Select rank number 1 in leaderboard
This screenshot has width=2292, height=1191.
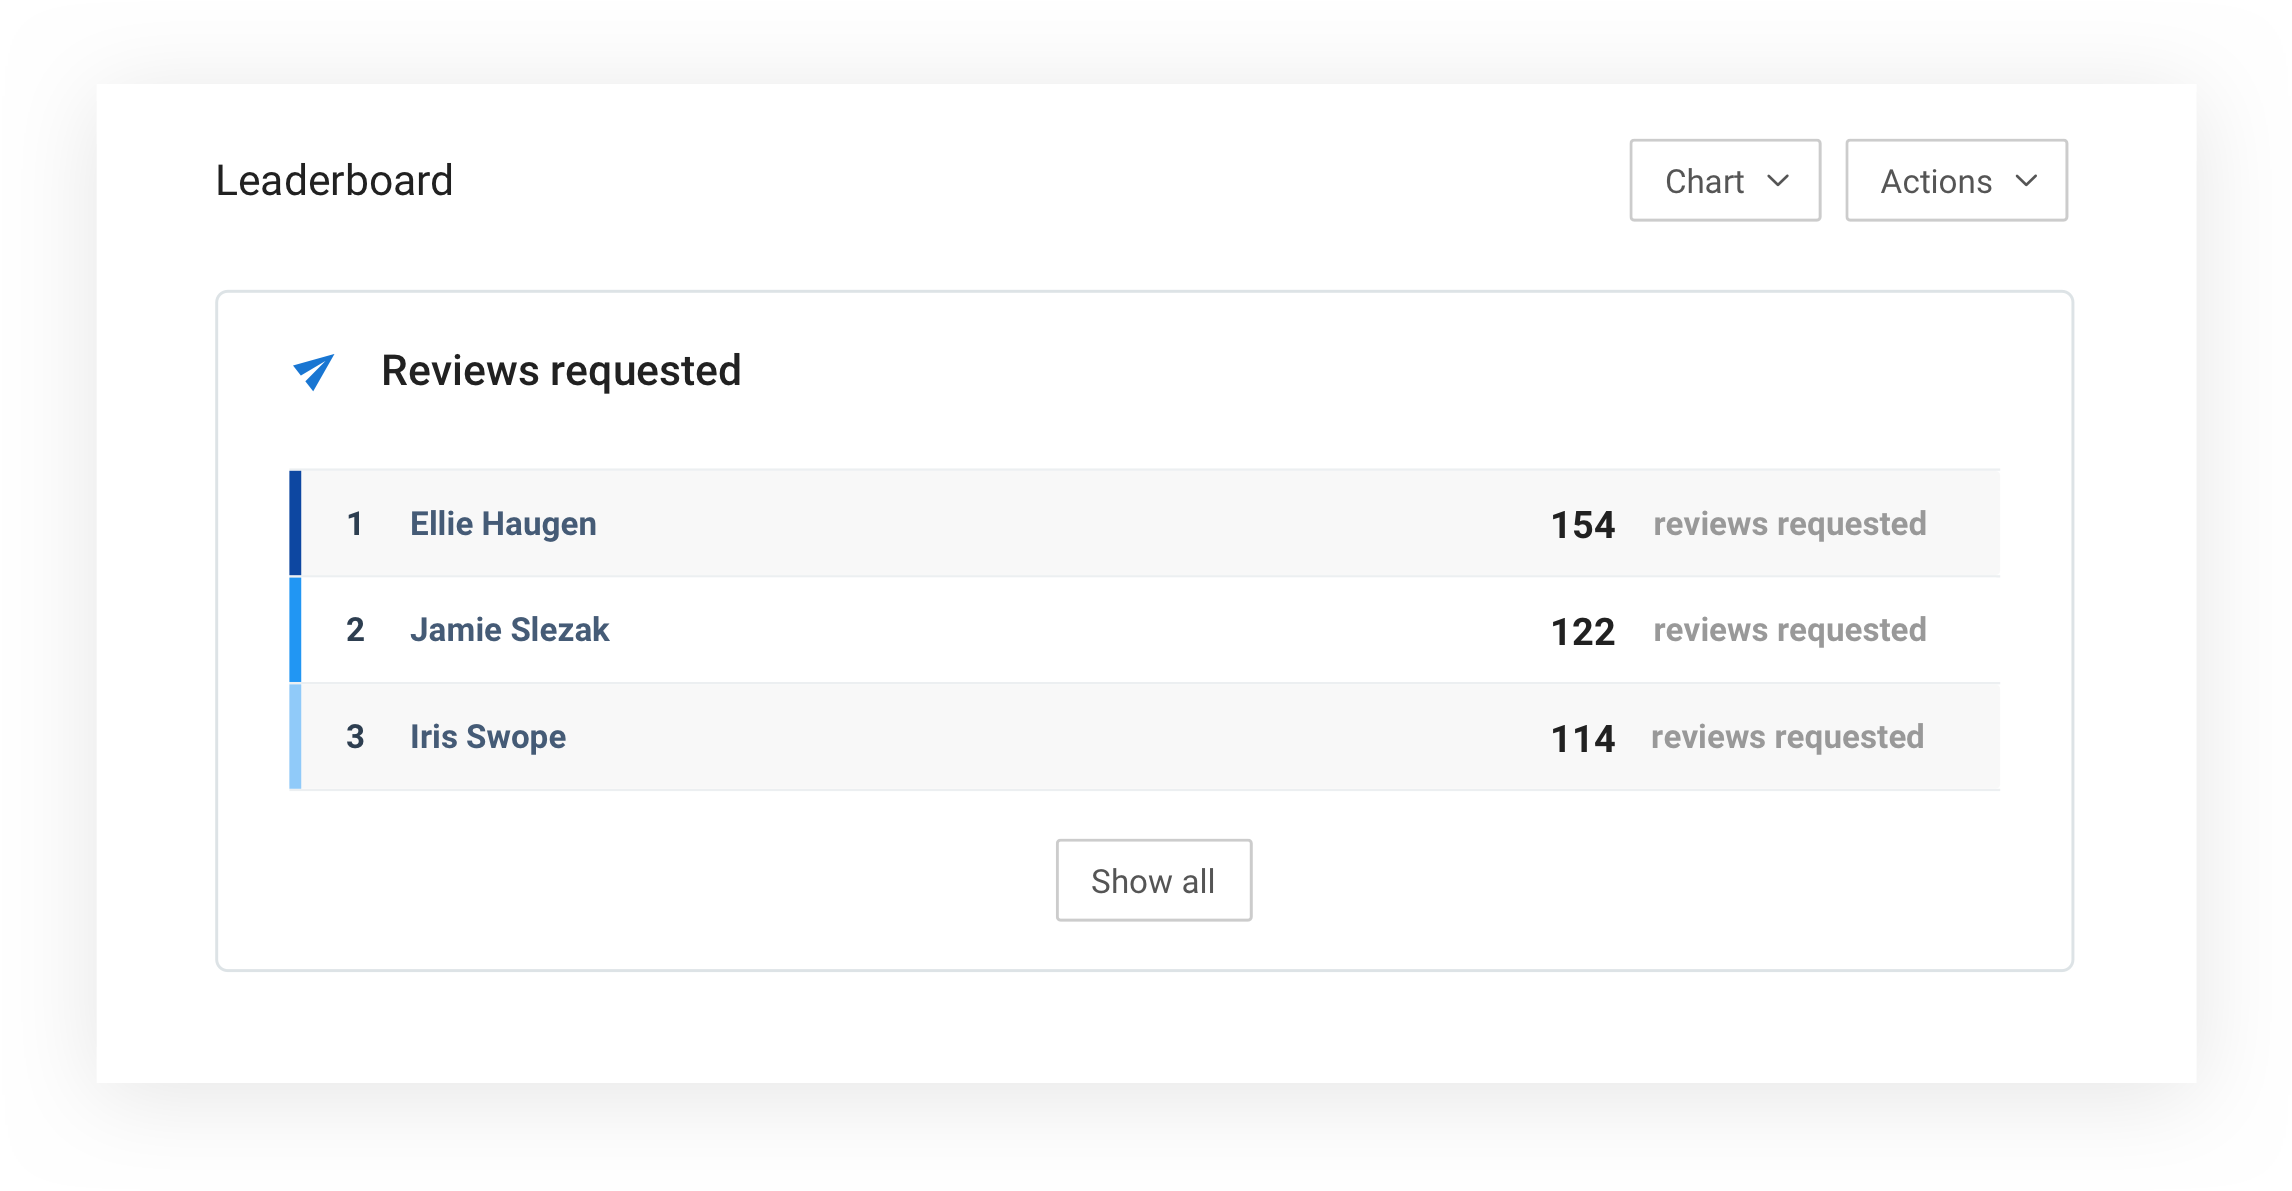coord(355,524)
